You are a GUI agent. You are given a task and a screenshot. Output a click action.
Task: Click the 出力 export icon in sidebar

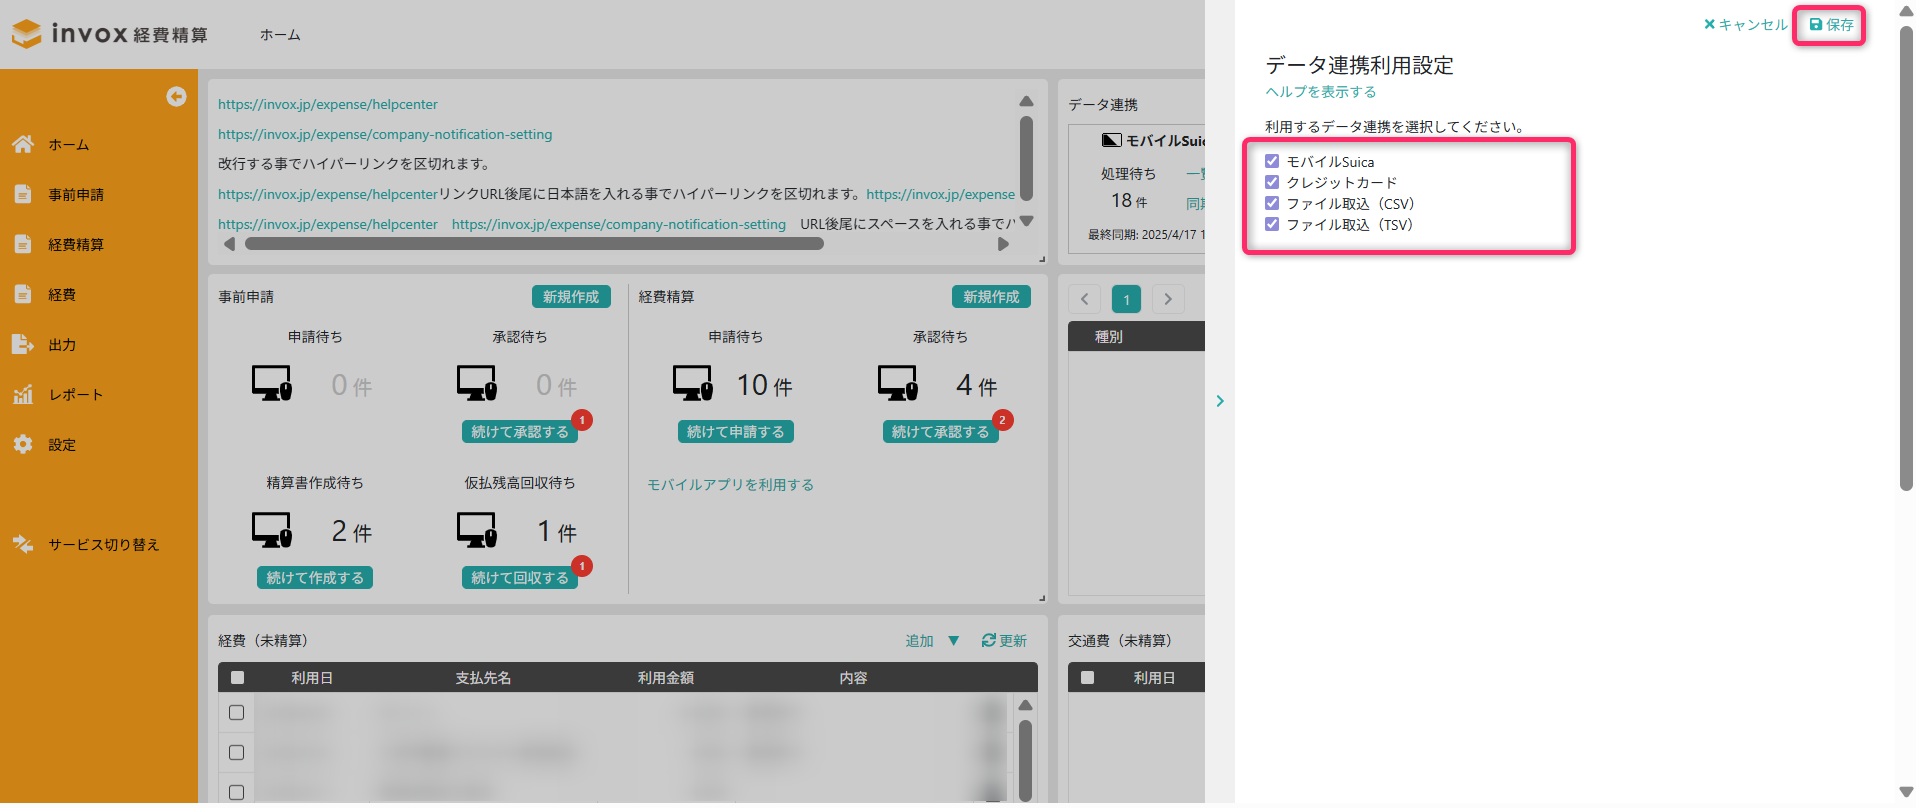pyautogui.click(x=23, y=344)
